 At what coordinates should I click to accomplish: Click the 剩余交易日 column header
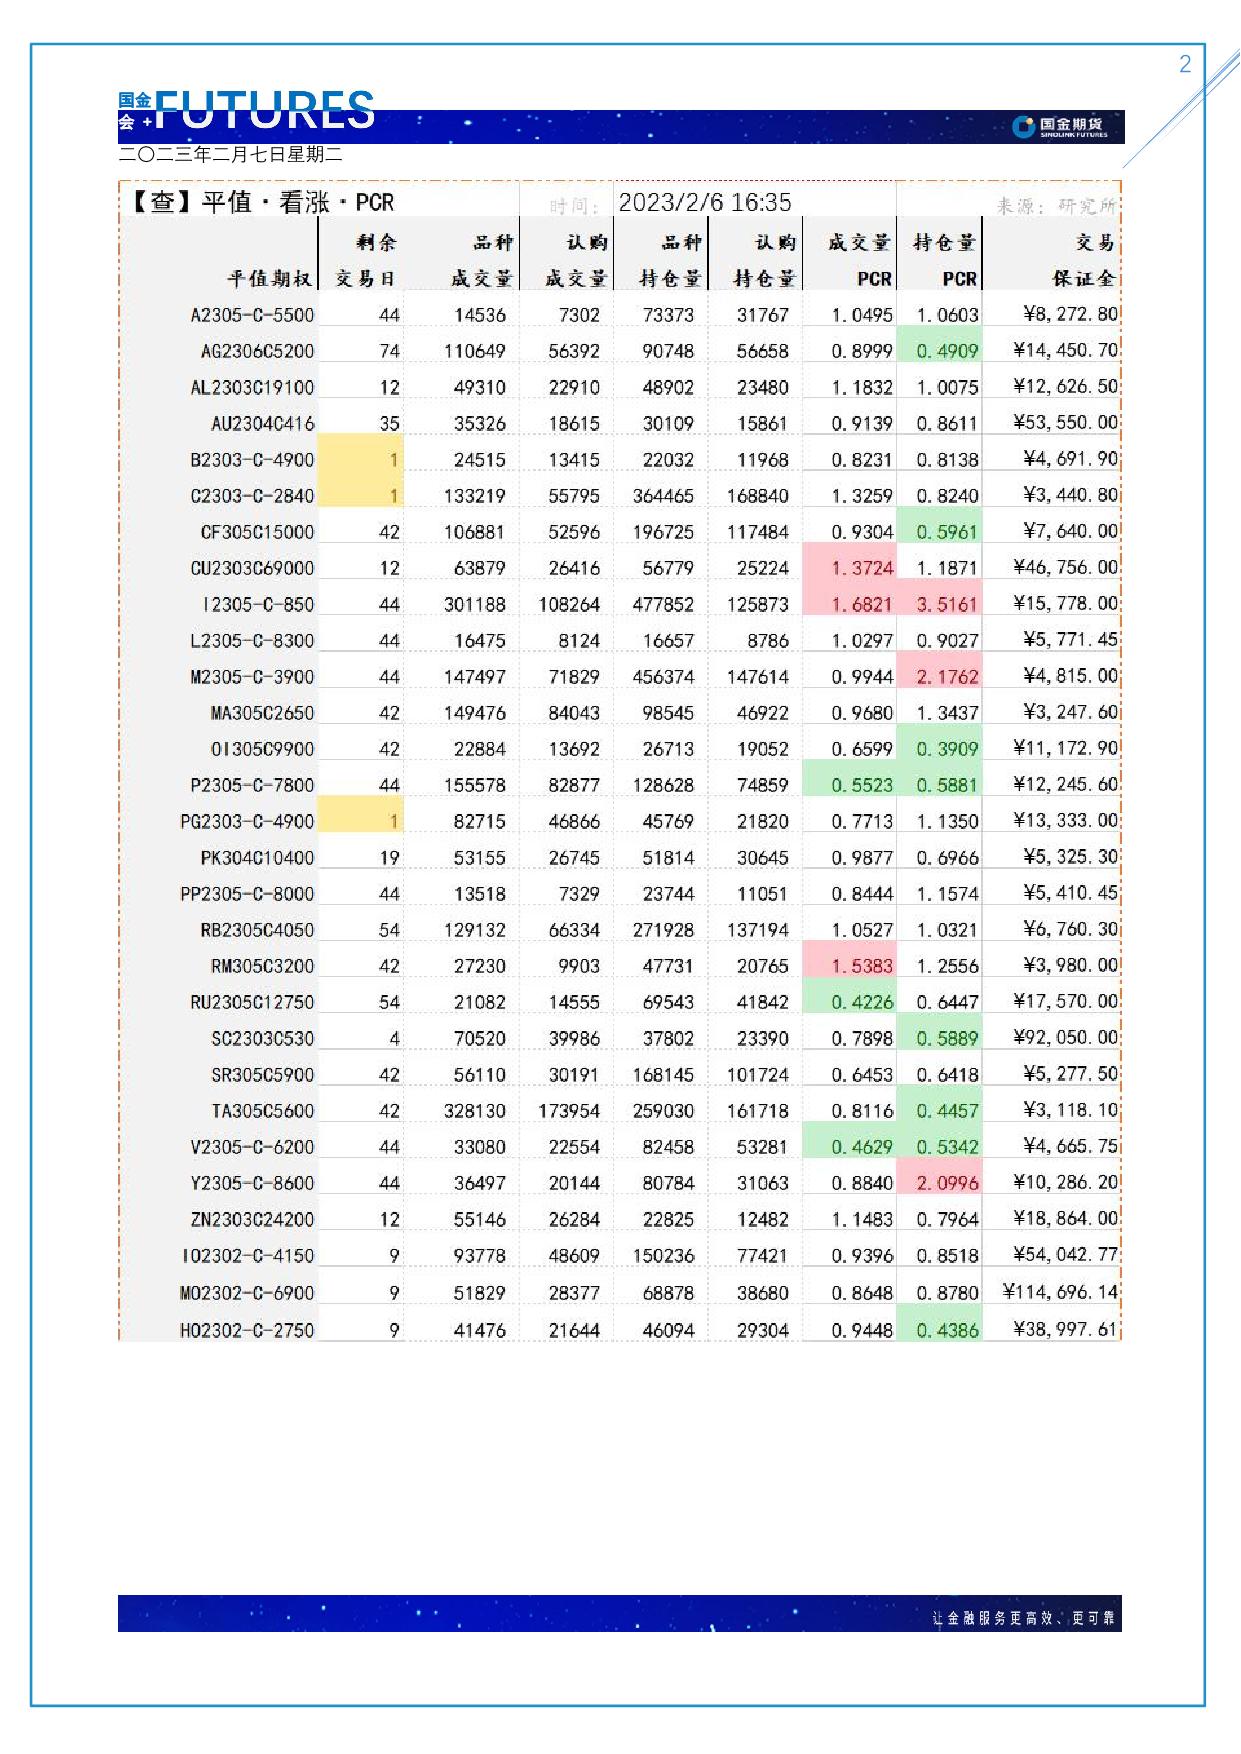(365, 260)
